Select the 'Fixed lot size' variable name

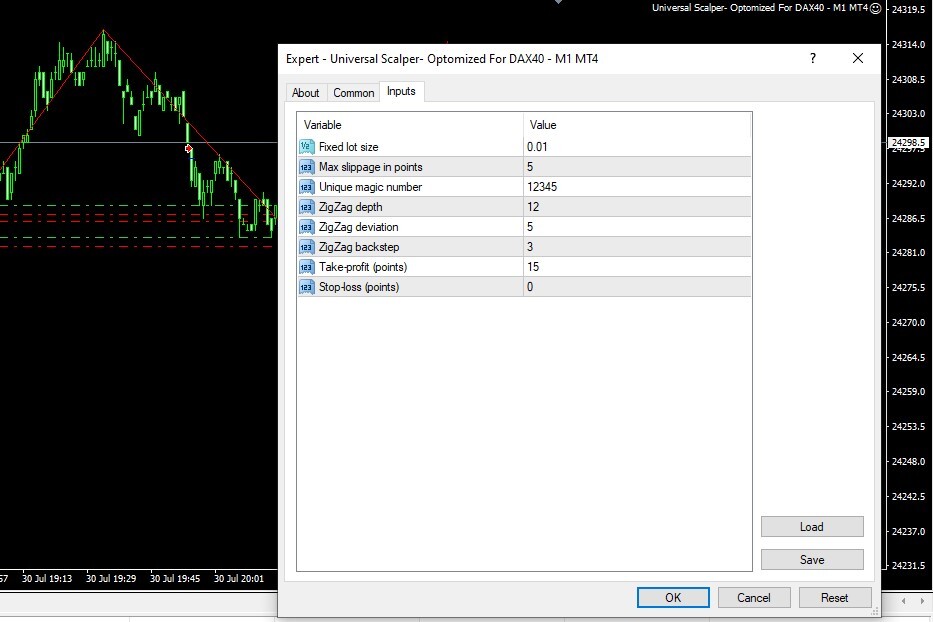(349, 147)
